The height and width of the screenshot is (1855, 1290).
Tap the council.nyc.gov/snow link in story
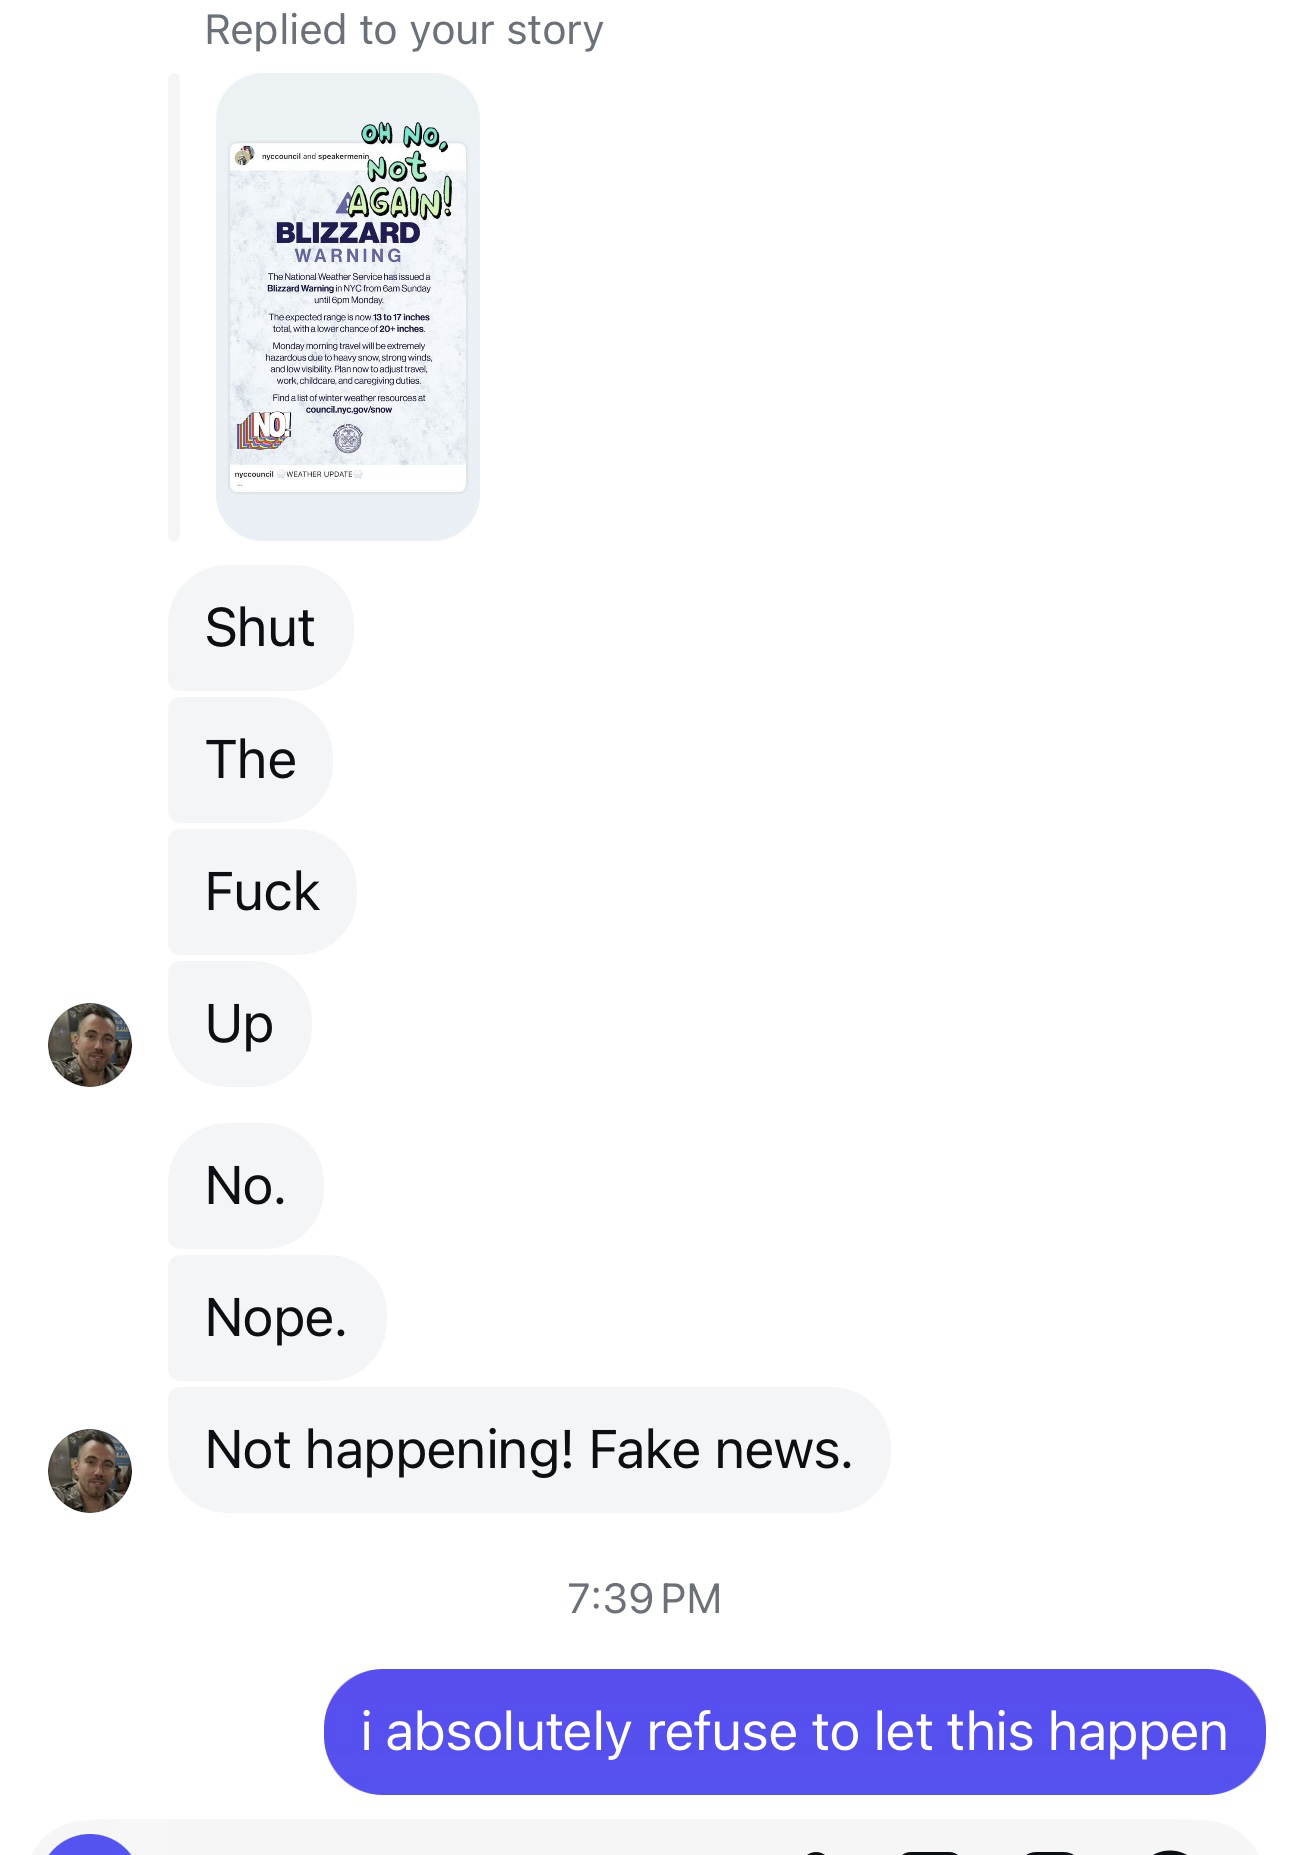(349, 410)
